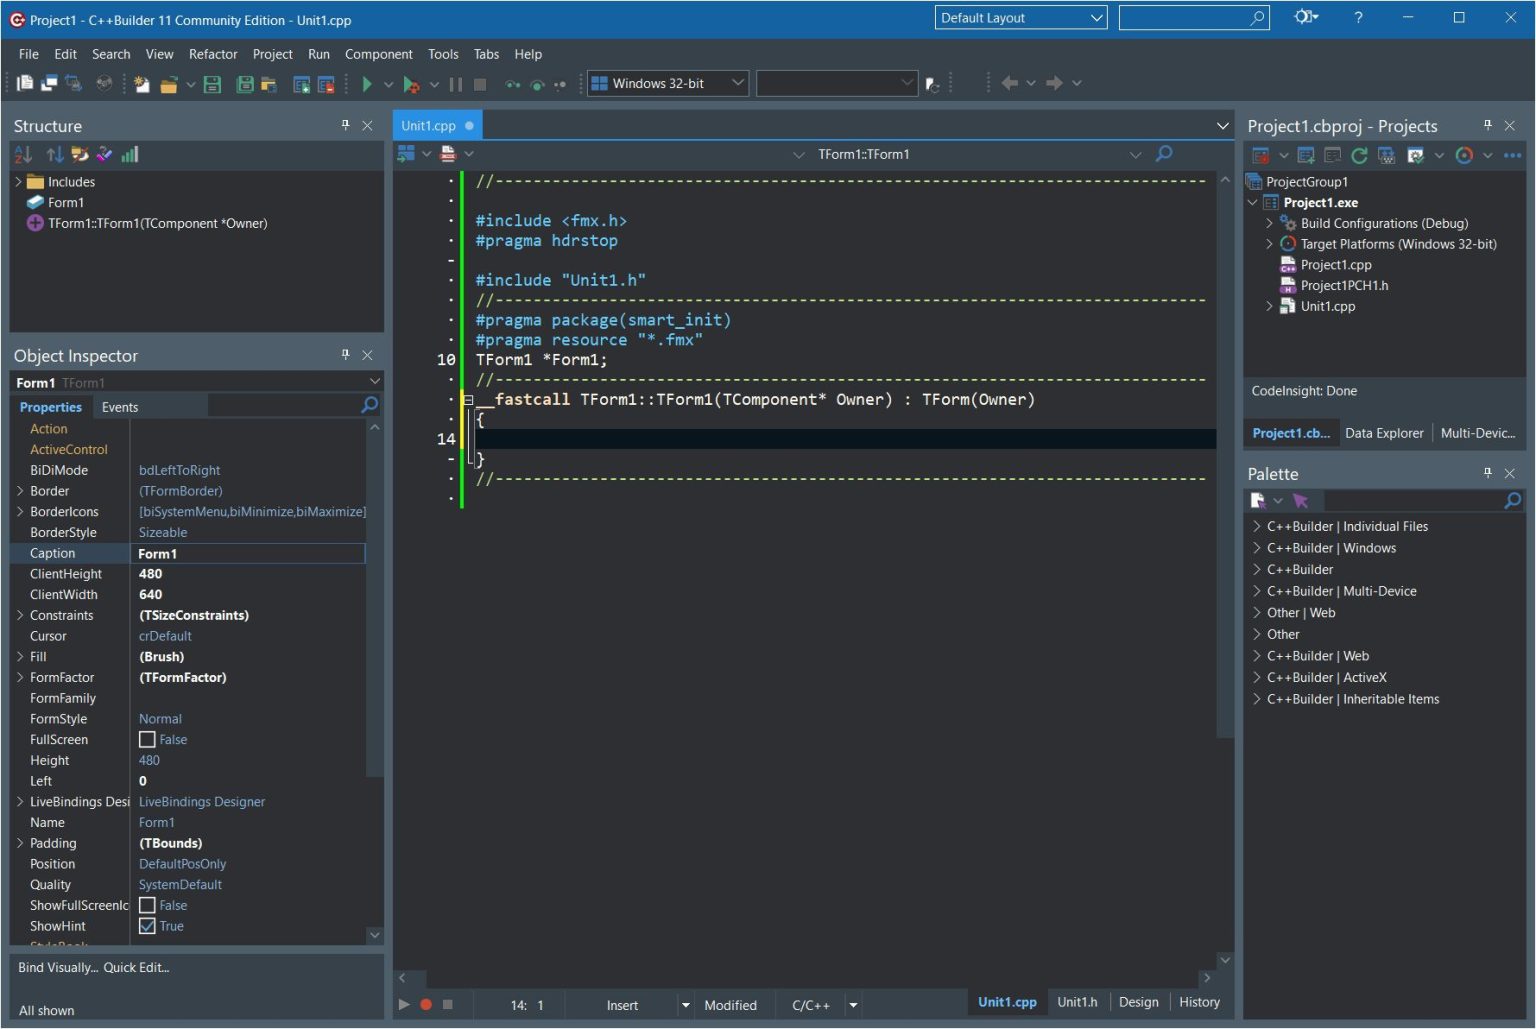Click the Remove File from Project icon
Viewport: 1536px width, 1029px height.
(x=324, y=84)
